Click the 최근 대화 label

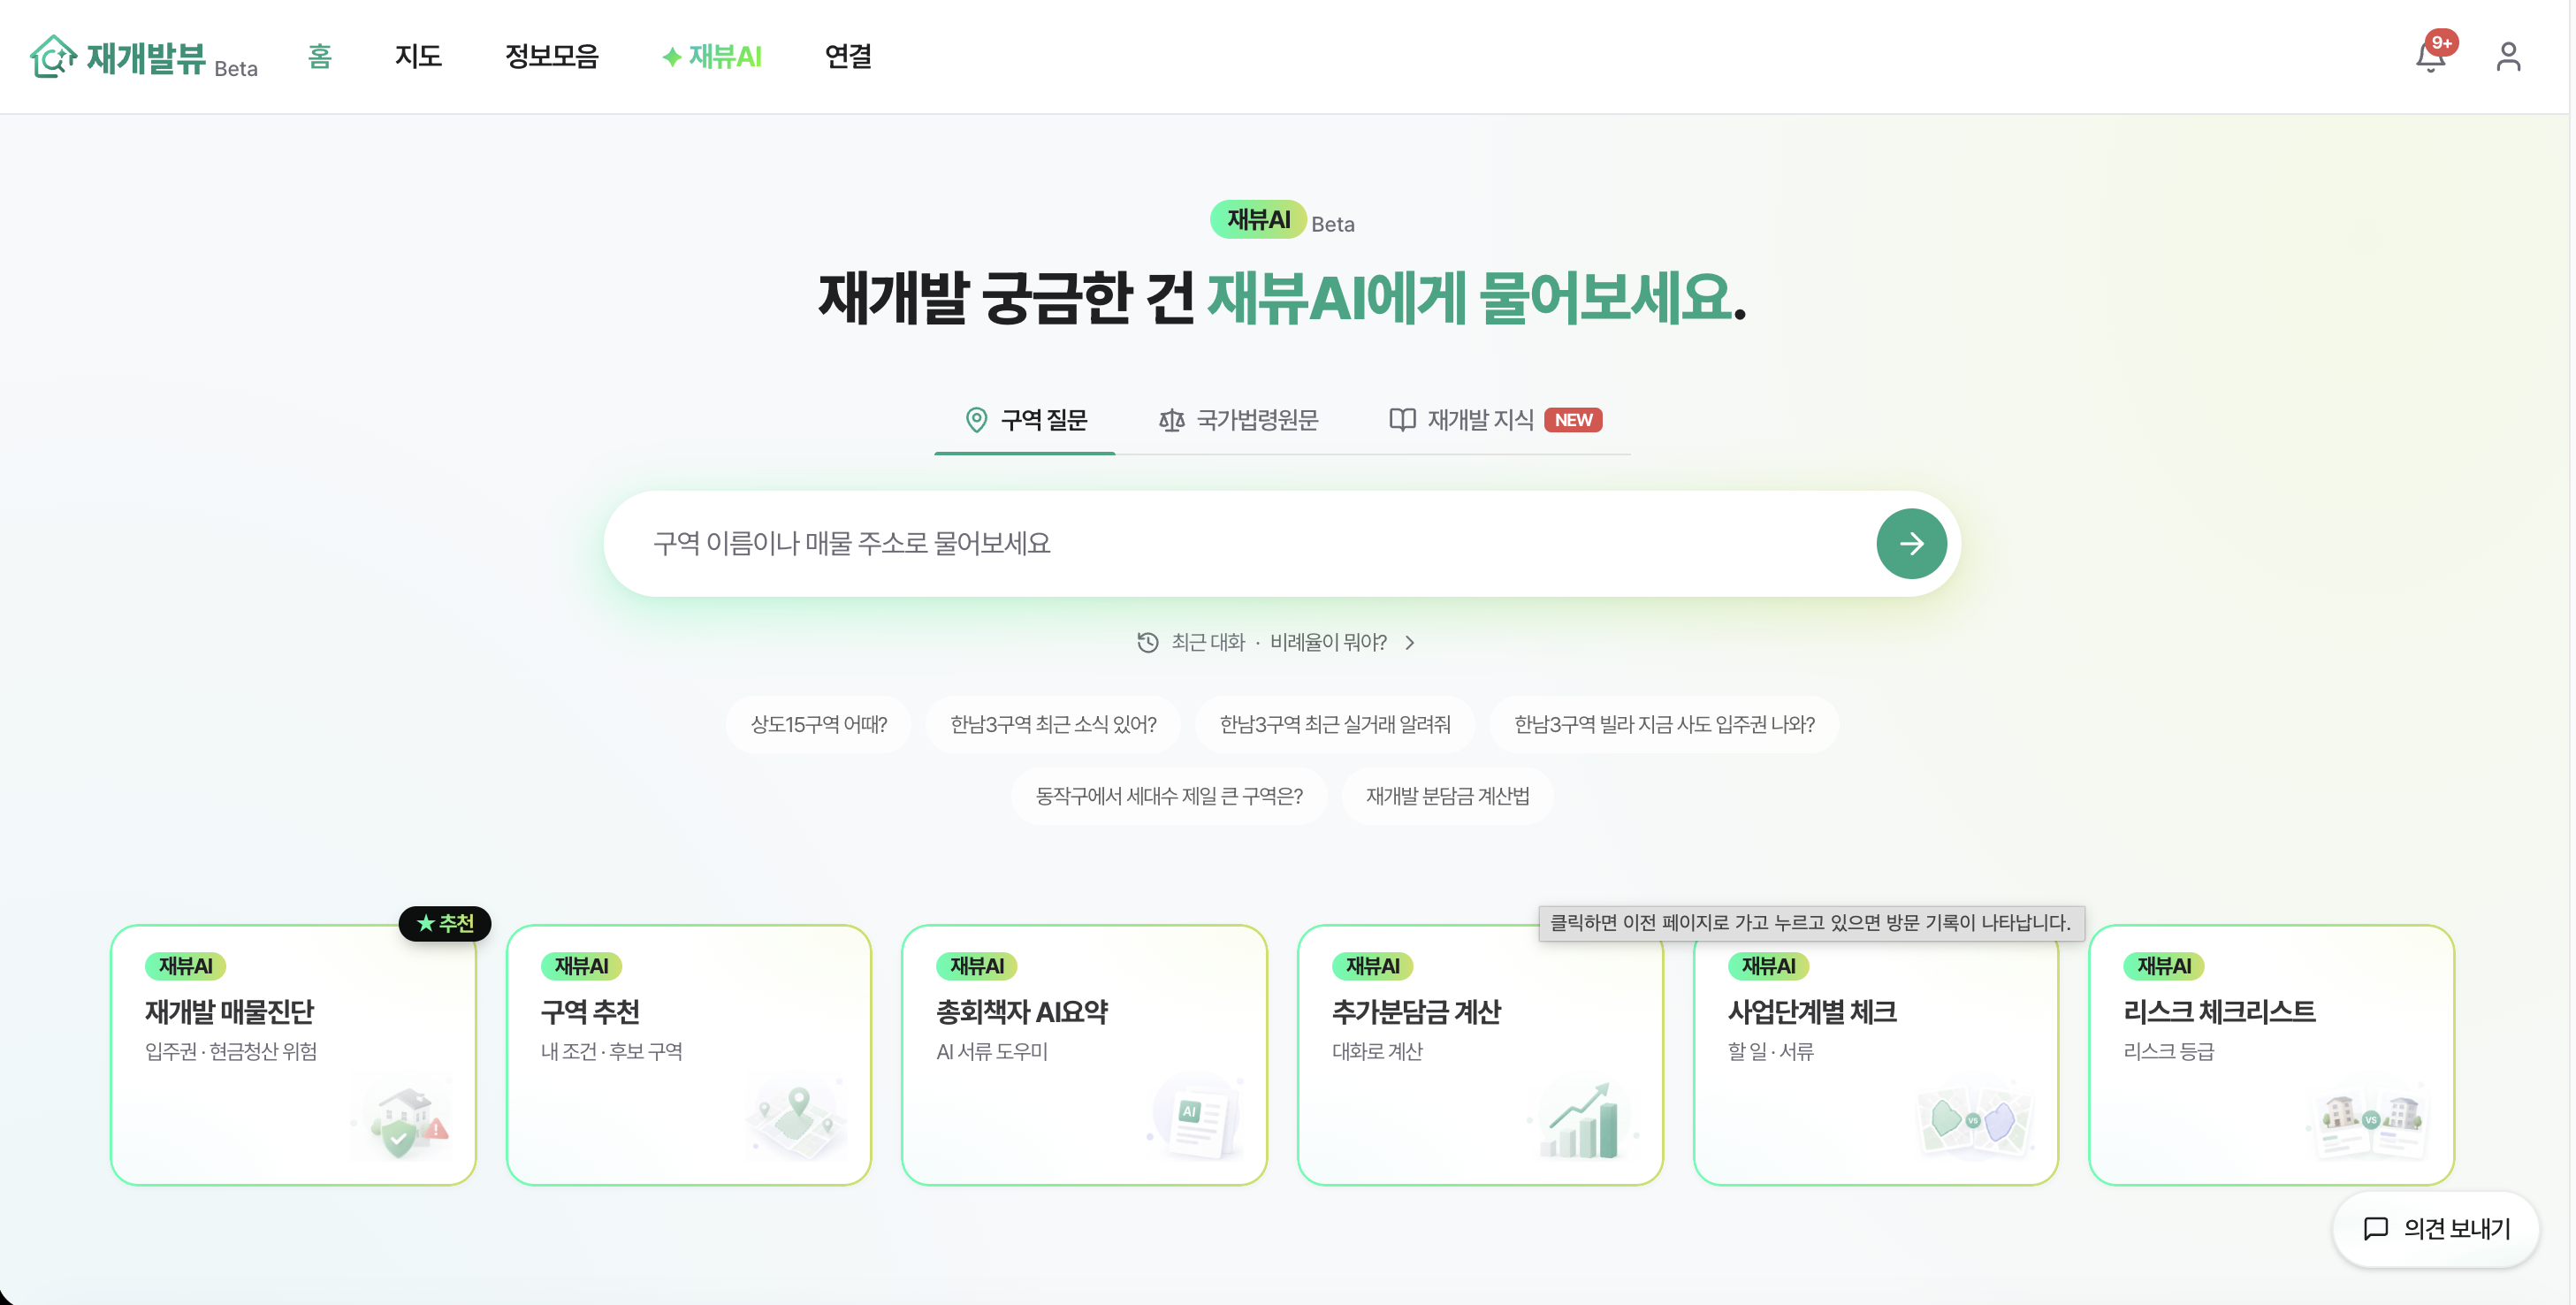(x=1208, y=642)
